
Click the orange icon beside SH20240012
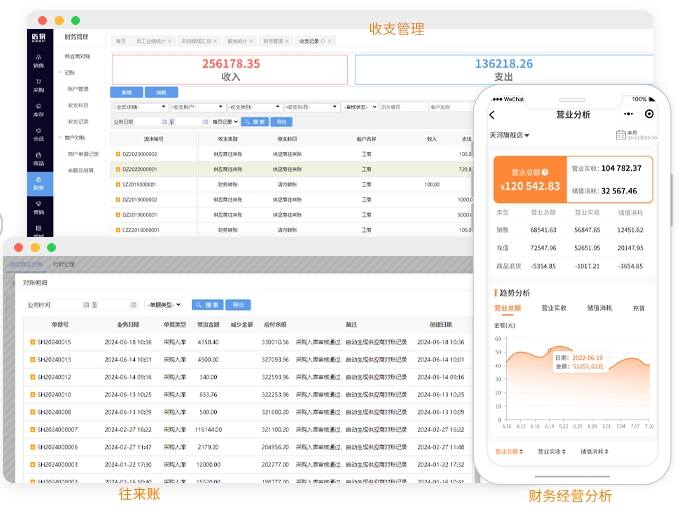pos(33,377)
